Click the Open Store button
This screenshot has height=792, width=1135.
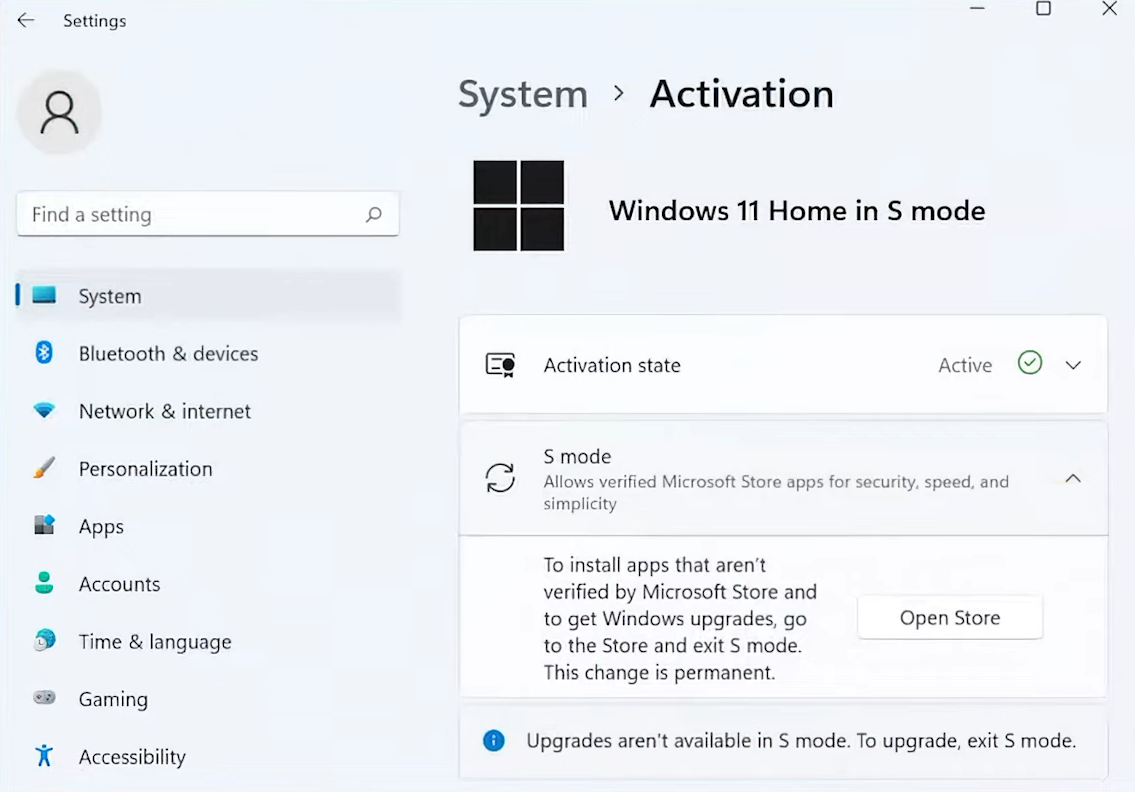(950, 618)
